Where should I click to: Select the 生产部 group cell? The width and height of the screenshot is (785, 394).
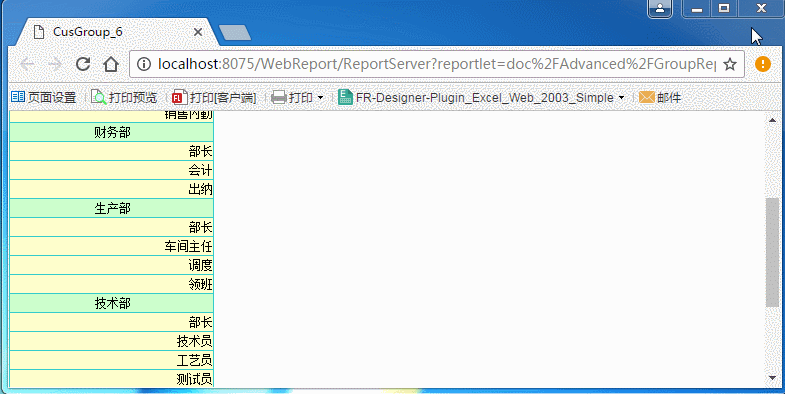112,208
